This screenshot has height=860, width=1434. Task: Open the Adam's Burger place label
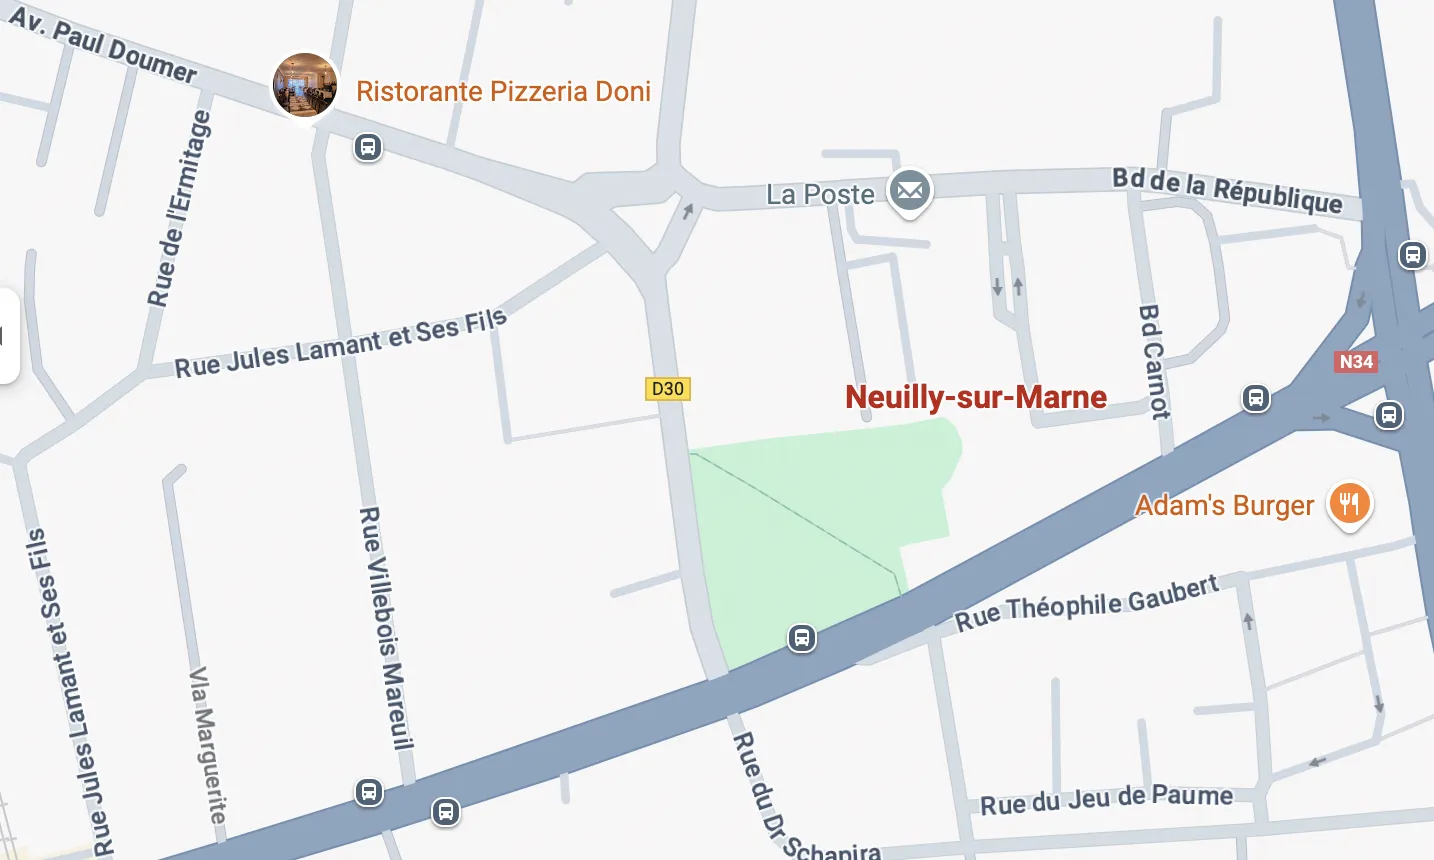pyautogui.click(x=1224, y=505)
